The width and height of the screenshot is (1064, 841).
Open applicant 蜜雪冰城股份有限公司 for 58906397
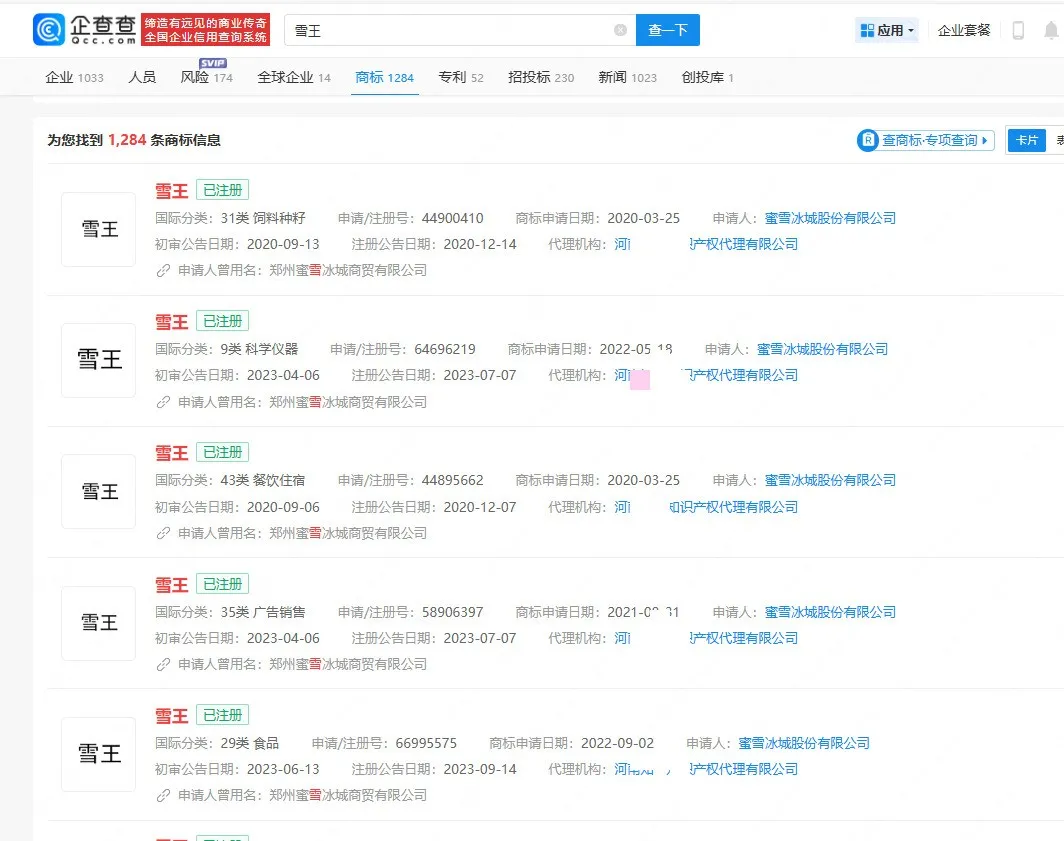click(x=830, y=612)
